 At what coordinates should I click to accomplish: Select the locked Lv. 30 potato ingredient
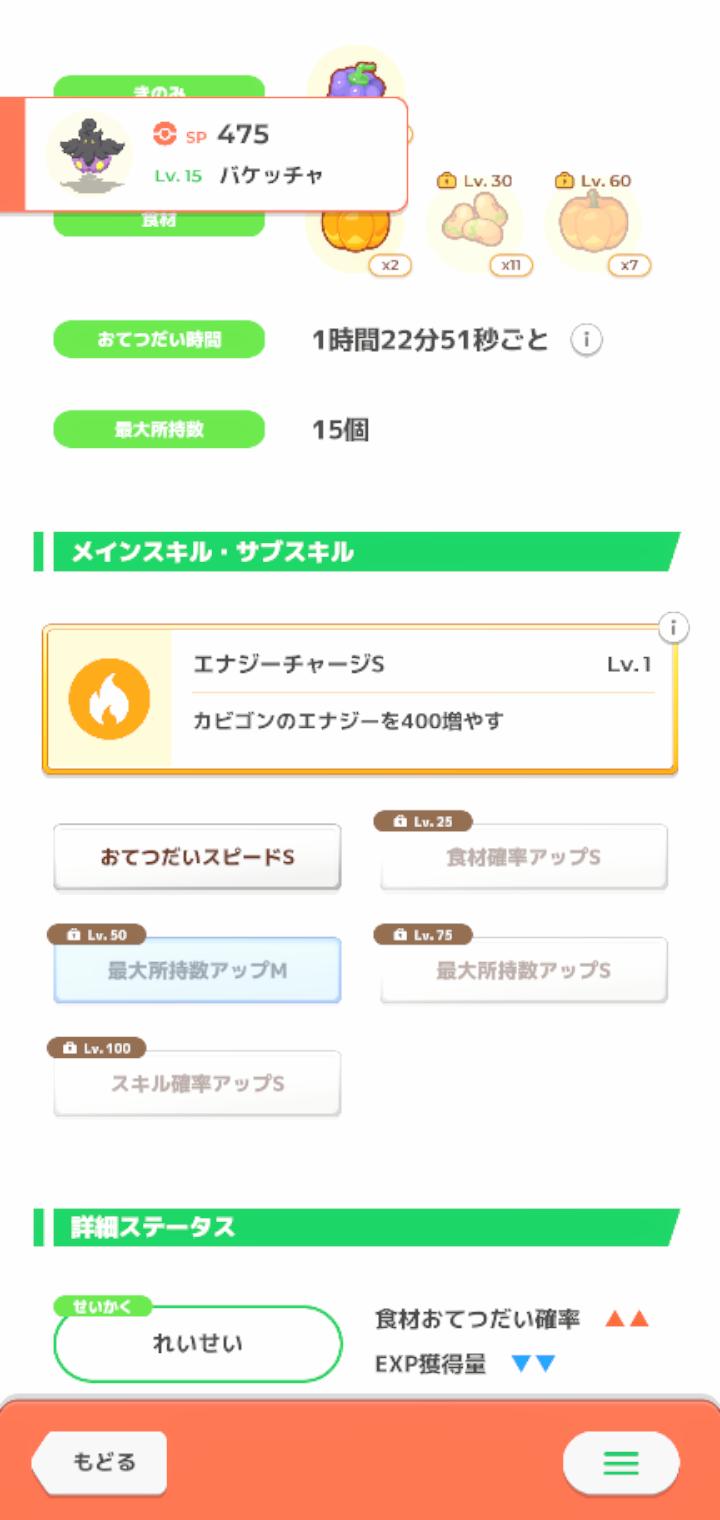pos(474,222)
